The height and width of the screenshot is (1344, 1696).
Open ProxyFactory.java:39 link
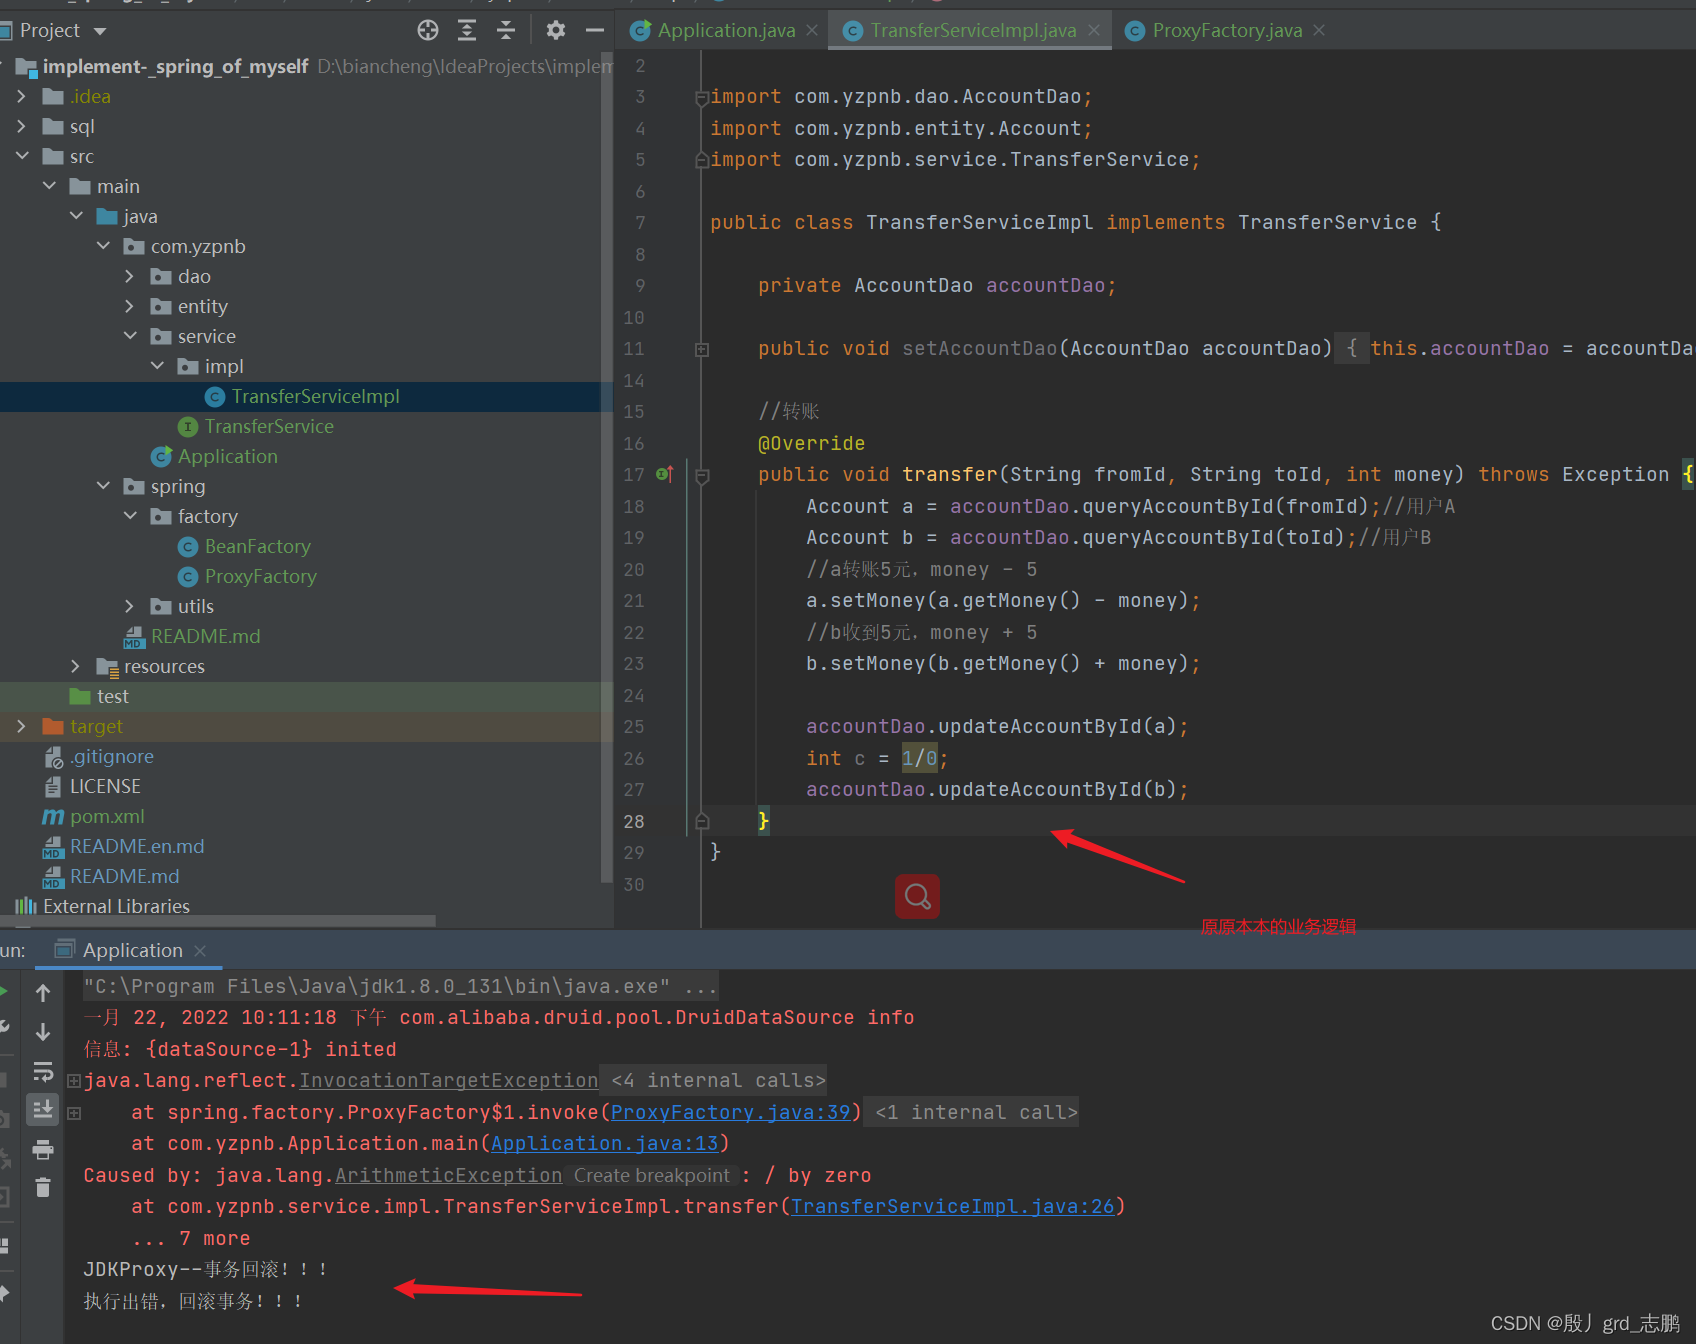point(731,1112)
